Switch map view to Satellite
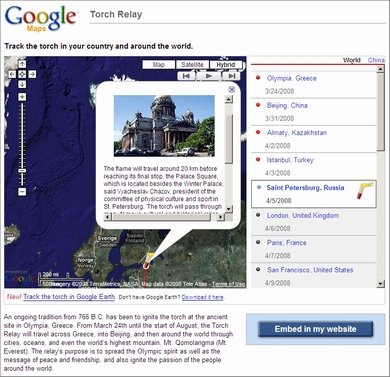This screenshot has width=390, height=377. point(192,65)
